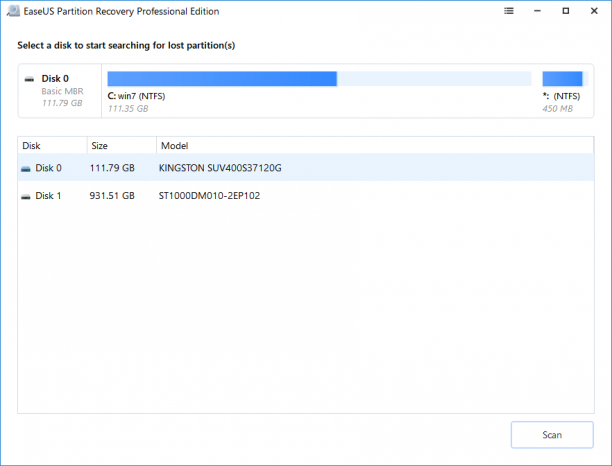Select the 450 MB NTFS partition bar
Image resolution: width=612 pixels, height=466 pixels.
[x=565, y=78]
